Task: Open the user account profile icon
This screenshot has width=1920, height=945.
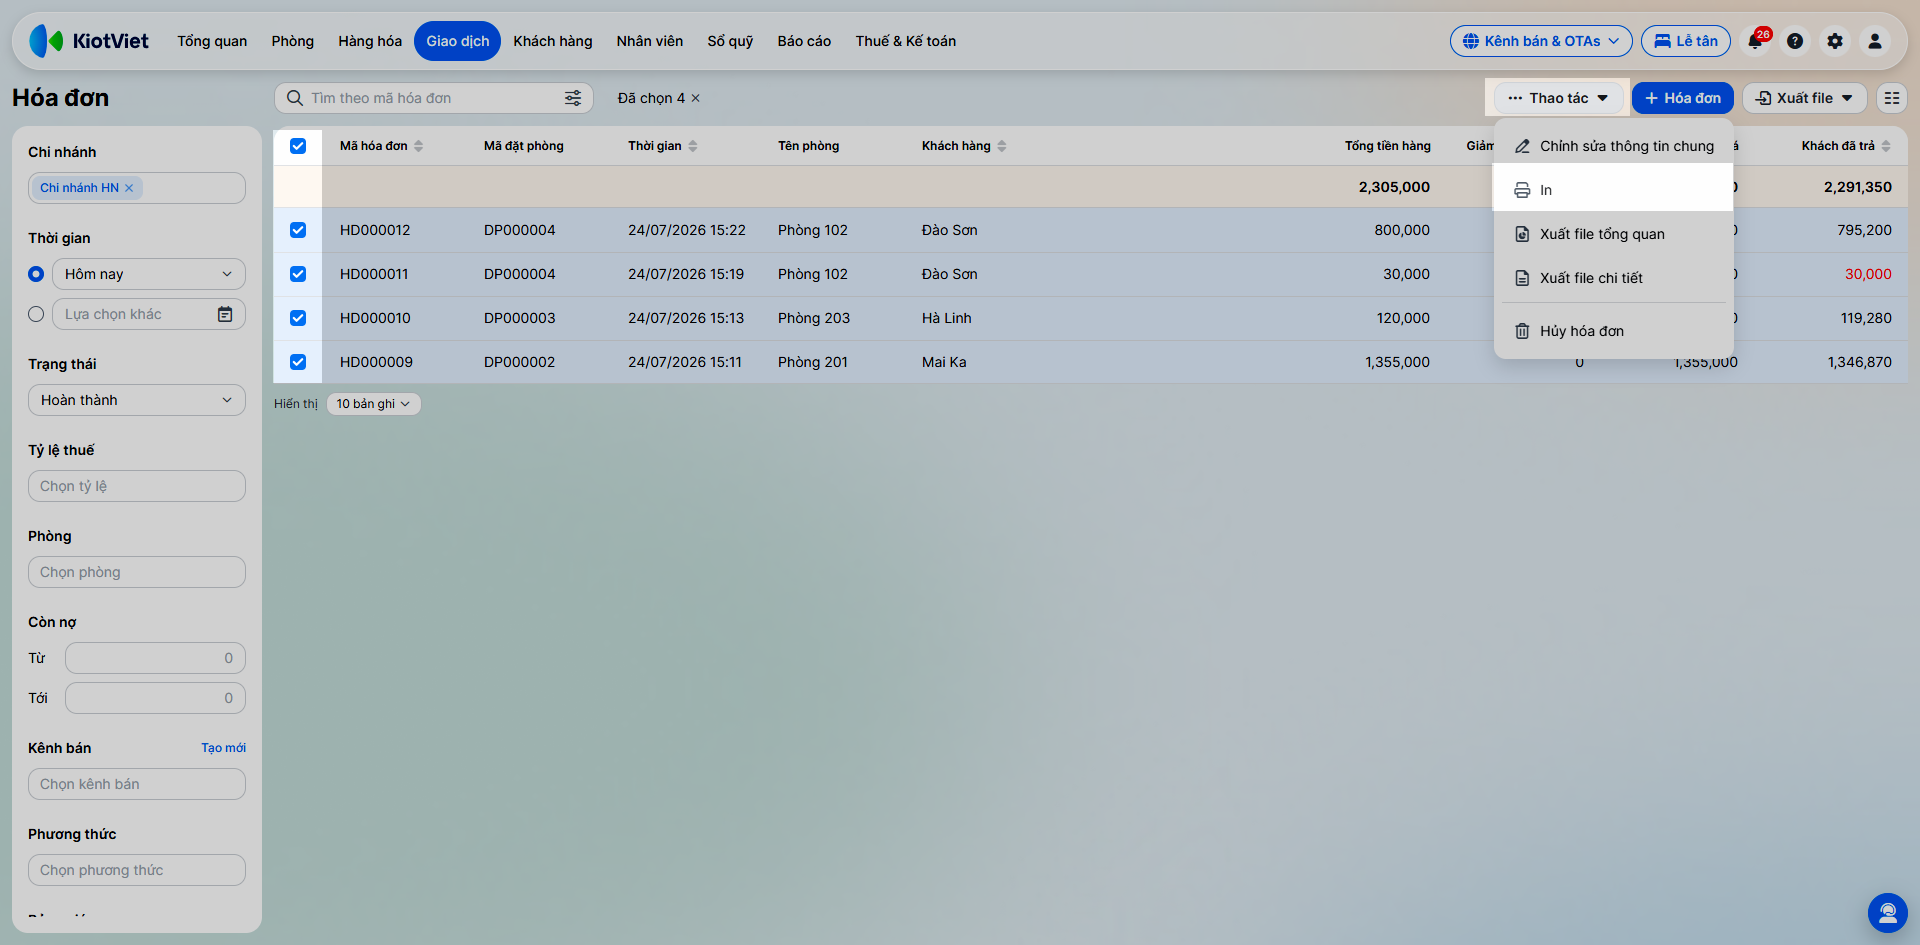Action: pos(1875,41)
